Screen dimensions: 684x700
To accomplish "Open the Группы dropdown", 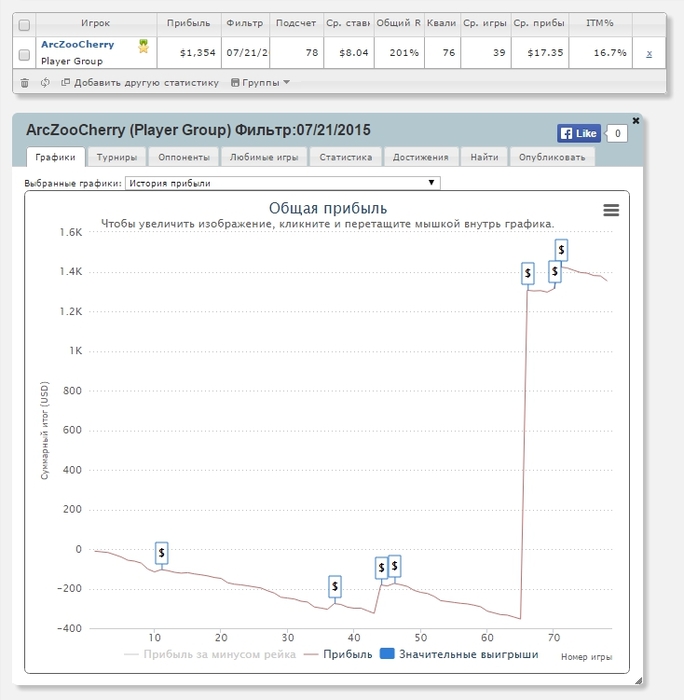I will pyautogui.click(x=260, y=83).
